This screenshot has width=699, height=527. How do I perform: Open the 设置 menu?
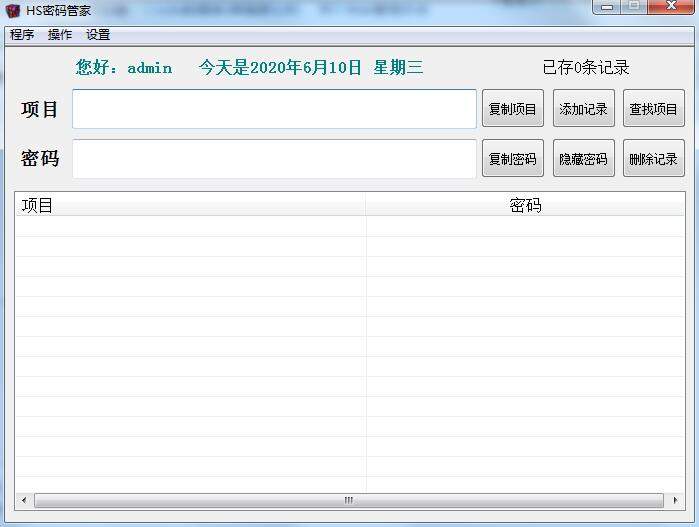pos(98,35)
